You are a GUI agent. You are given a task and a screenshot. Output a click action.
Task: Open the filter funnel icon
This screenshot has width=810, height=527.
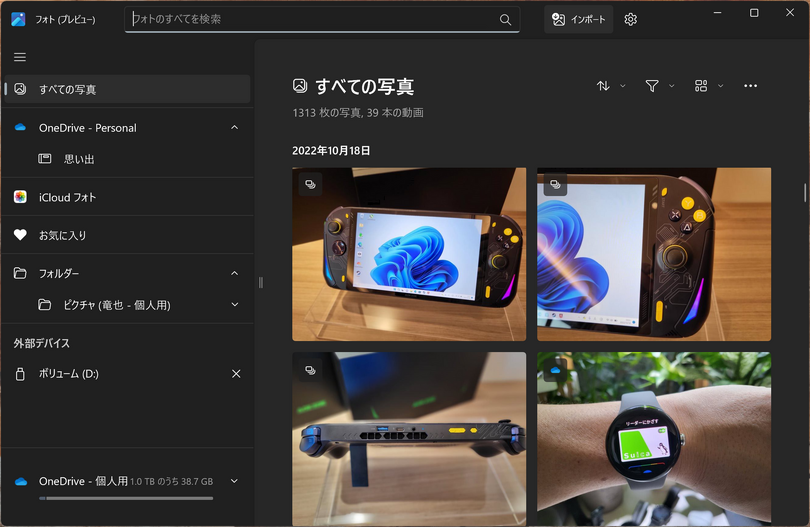[x=652, y=86]
